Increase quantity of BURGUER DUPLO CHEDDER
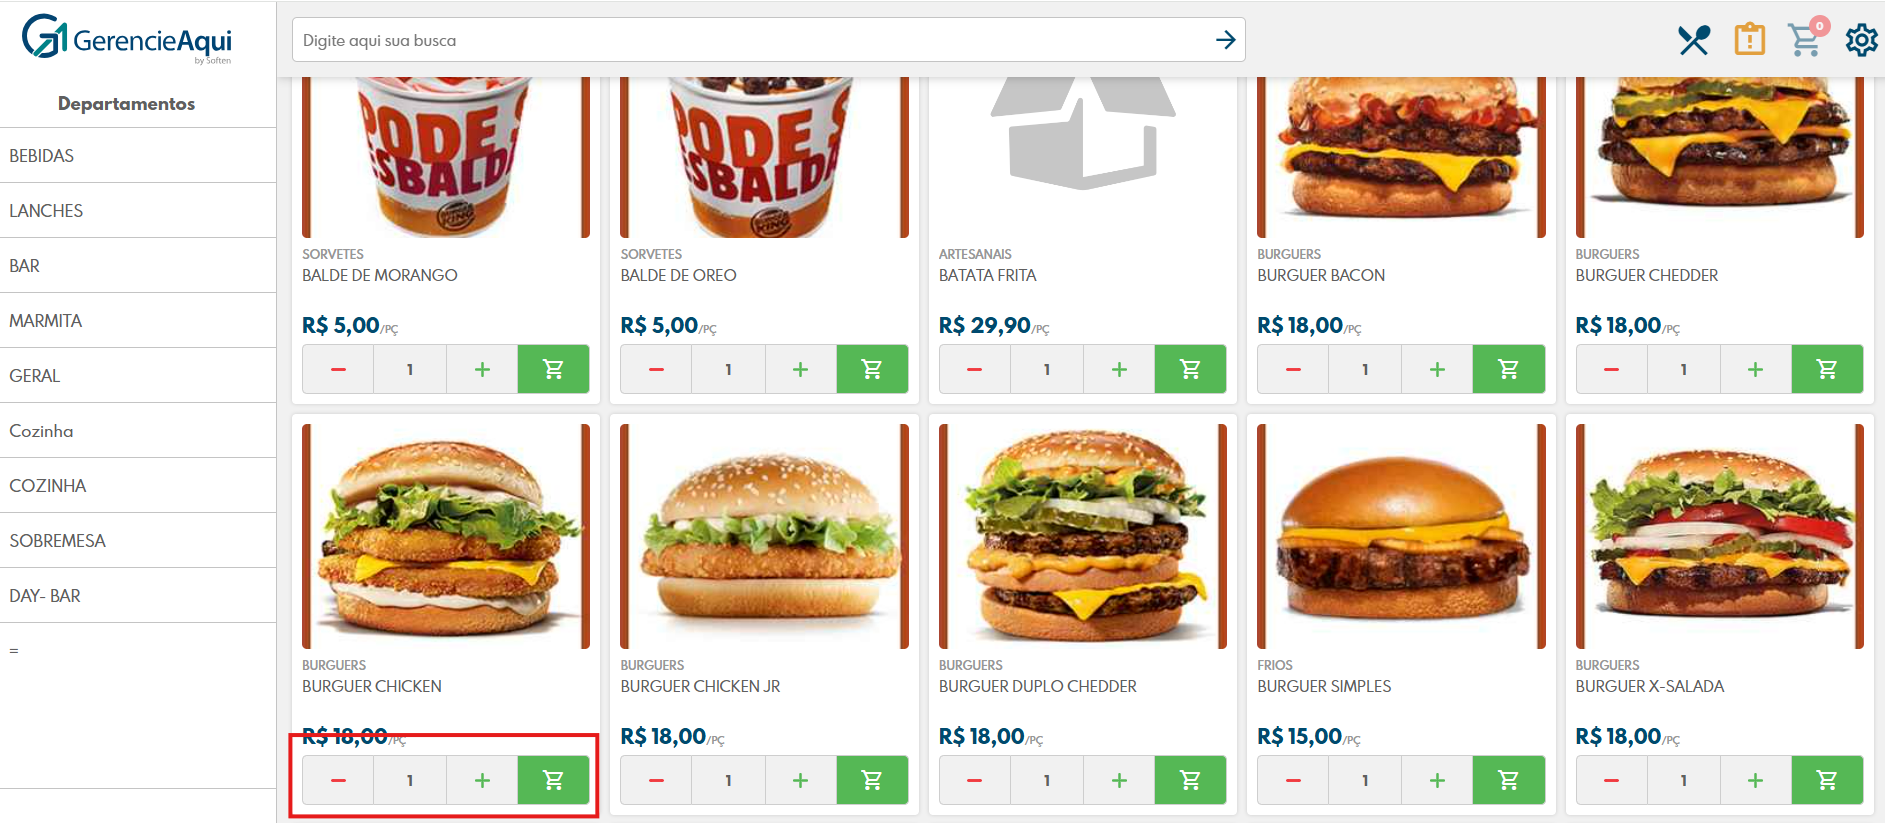This screenshot has height=823, width=1885. (1119, 780)
